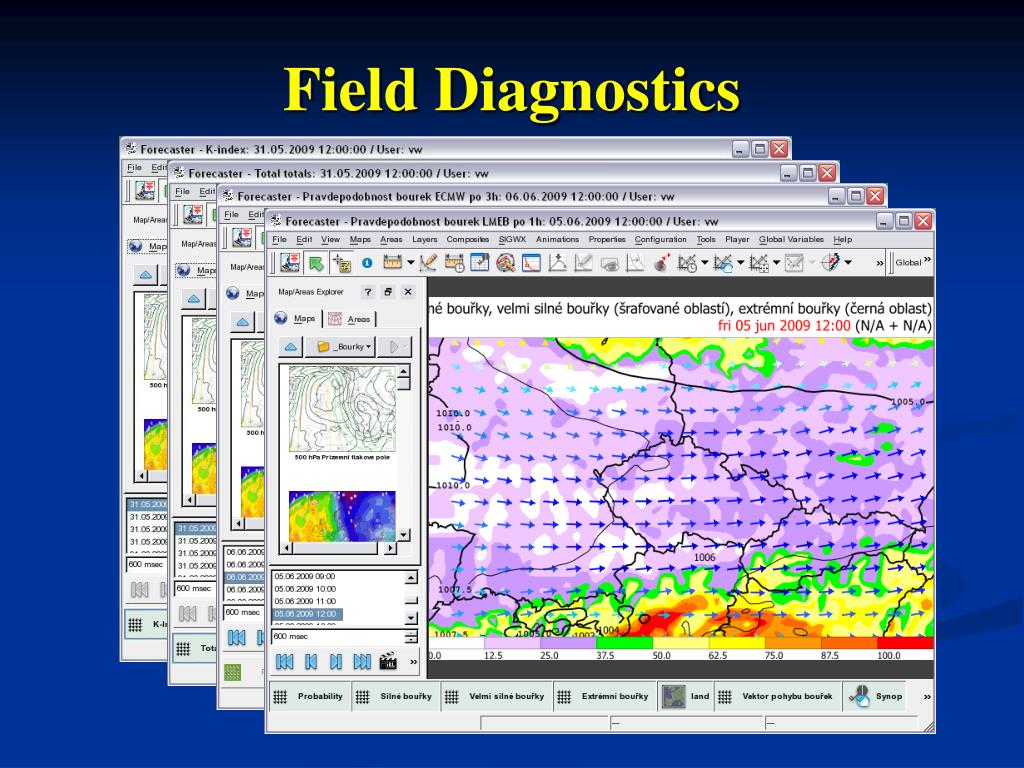Screen dimensions: 1024x768
Task: Toggle the Probability layer
Action: 310,696
